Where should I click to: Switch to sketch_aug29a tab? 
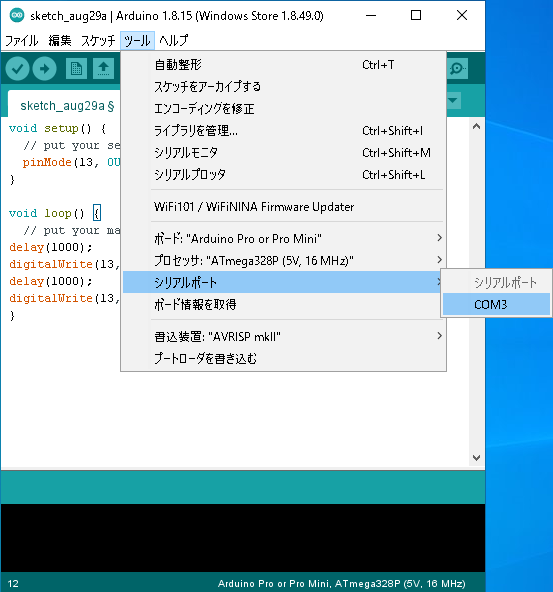(67, 106)
